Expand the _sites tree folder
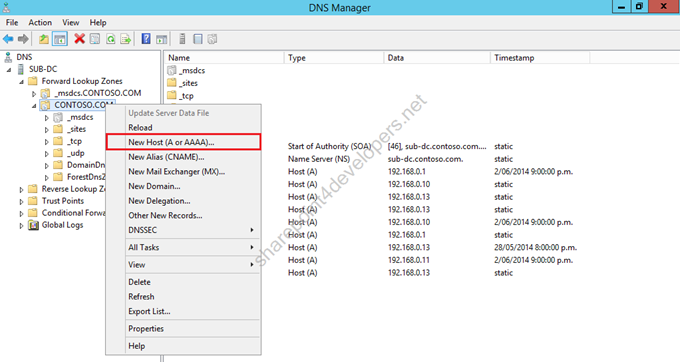This screenshot has height=362, width=680. 46,129
